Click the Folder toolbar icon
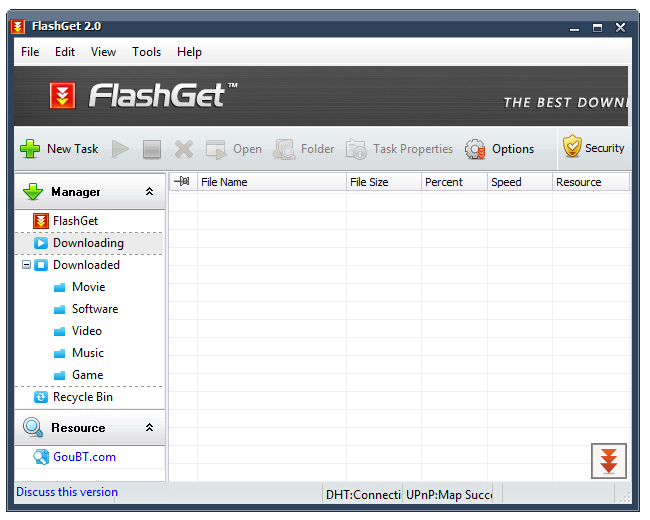Image resolution: width=650 pixels, height=520 pixels. pyautogui.click(x=284, y=149)
